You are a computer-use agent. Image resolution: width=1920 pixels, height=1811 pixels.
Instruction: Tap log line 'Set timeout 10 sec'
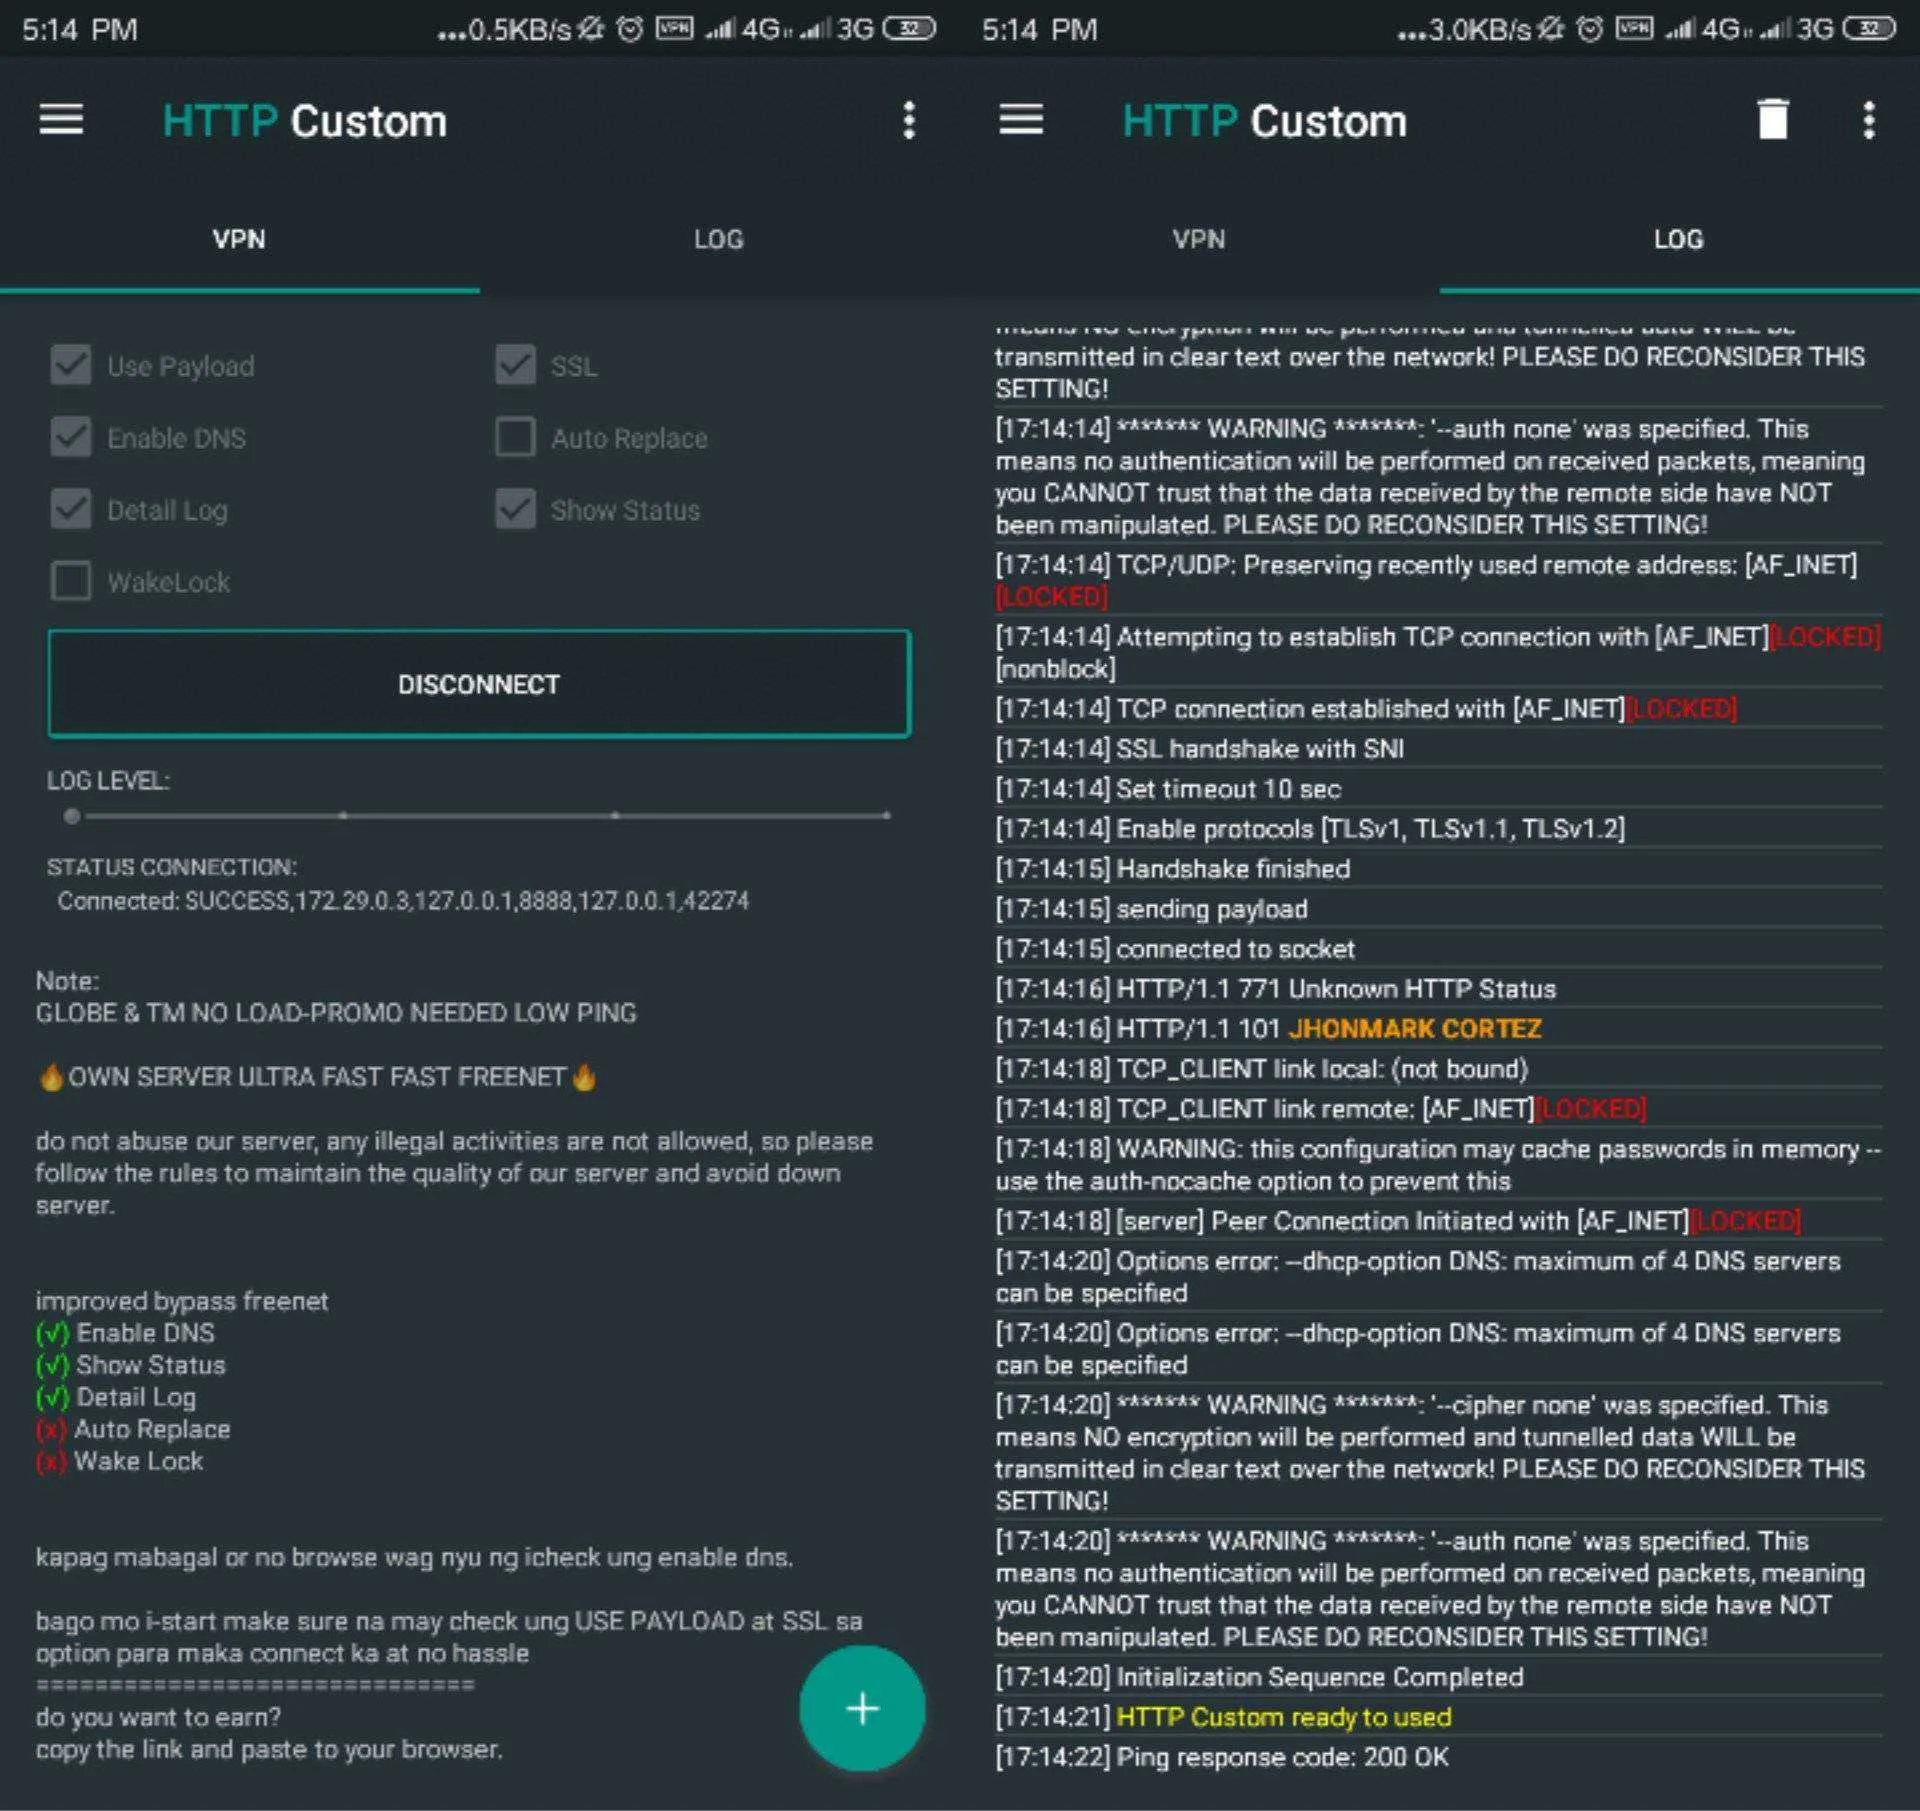[1228, 789]
